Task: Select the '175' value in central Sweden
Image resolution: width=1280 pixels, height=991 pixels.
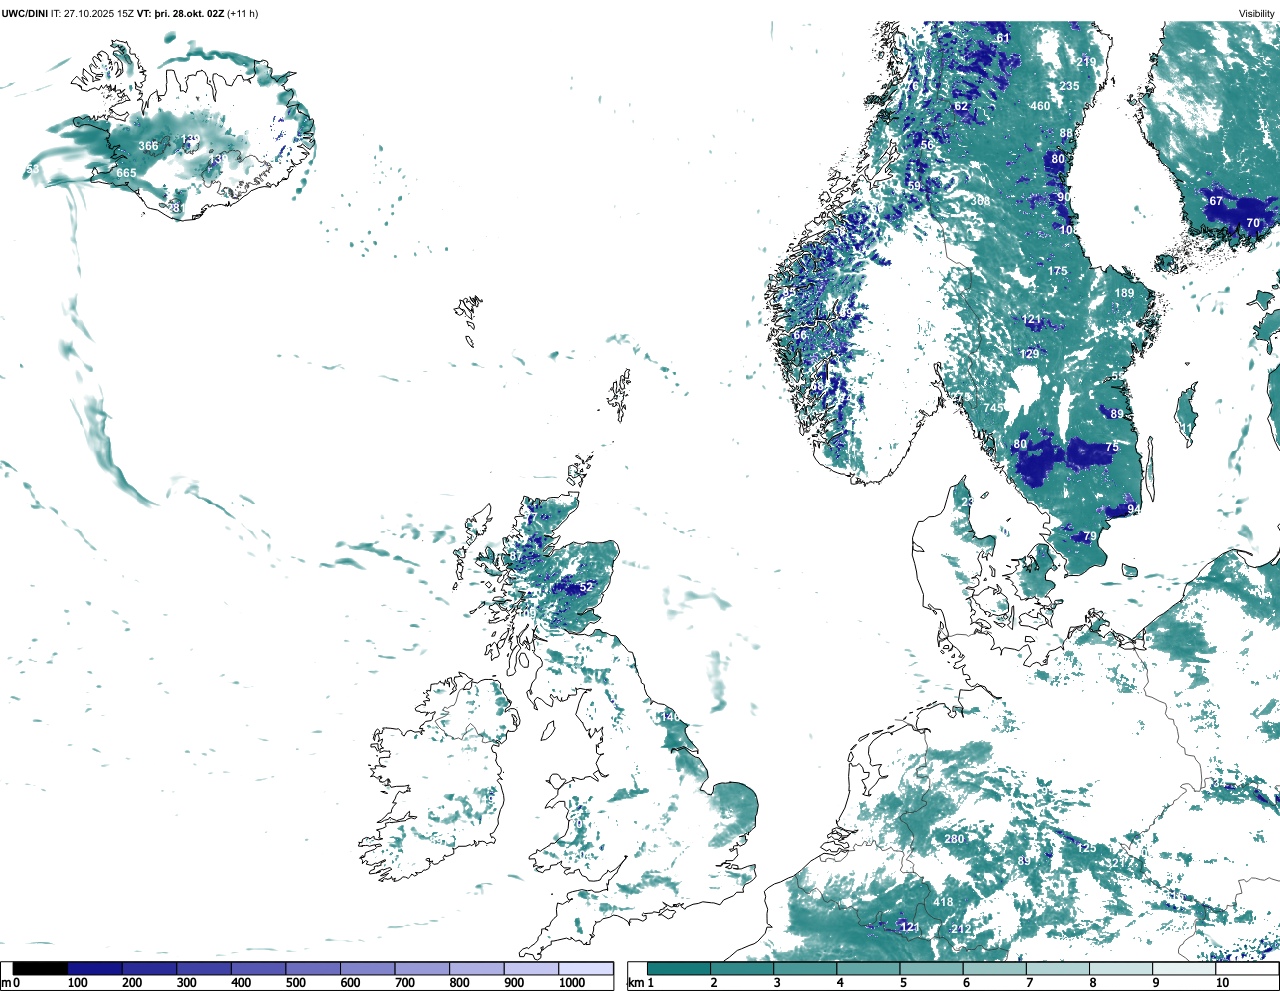Action: tap(1057, 271)
